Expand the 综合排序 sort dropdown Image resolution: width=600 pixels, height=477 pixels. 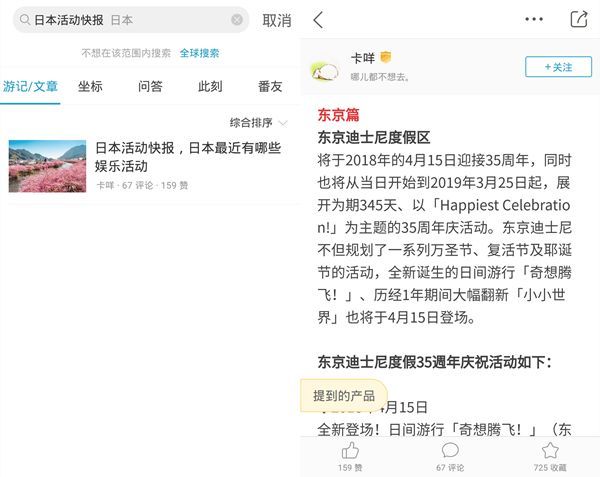pos(258,123)
